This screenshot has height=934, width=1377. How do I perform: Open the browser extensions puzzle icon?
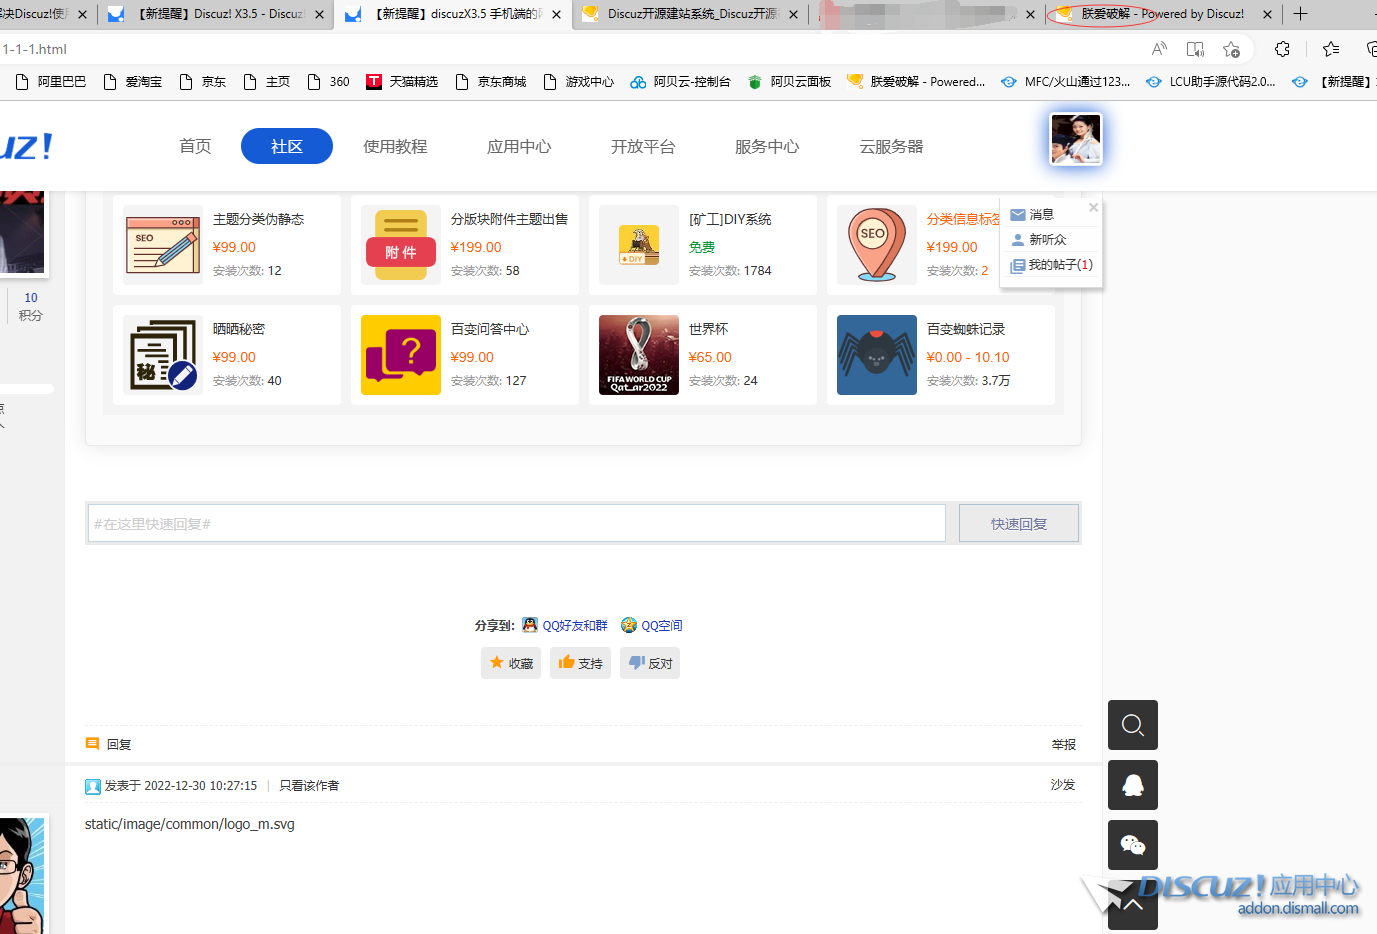tap(1282, 49)
